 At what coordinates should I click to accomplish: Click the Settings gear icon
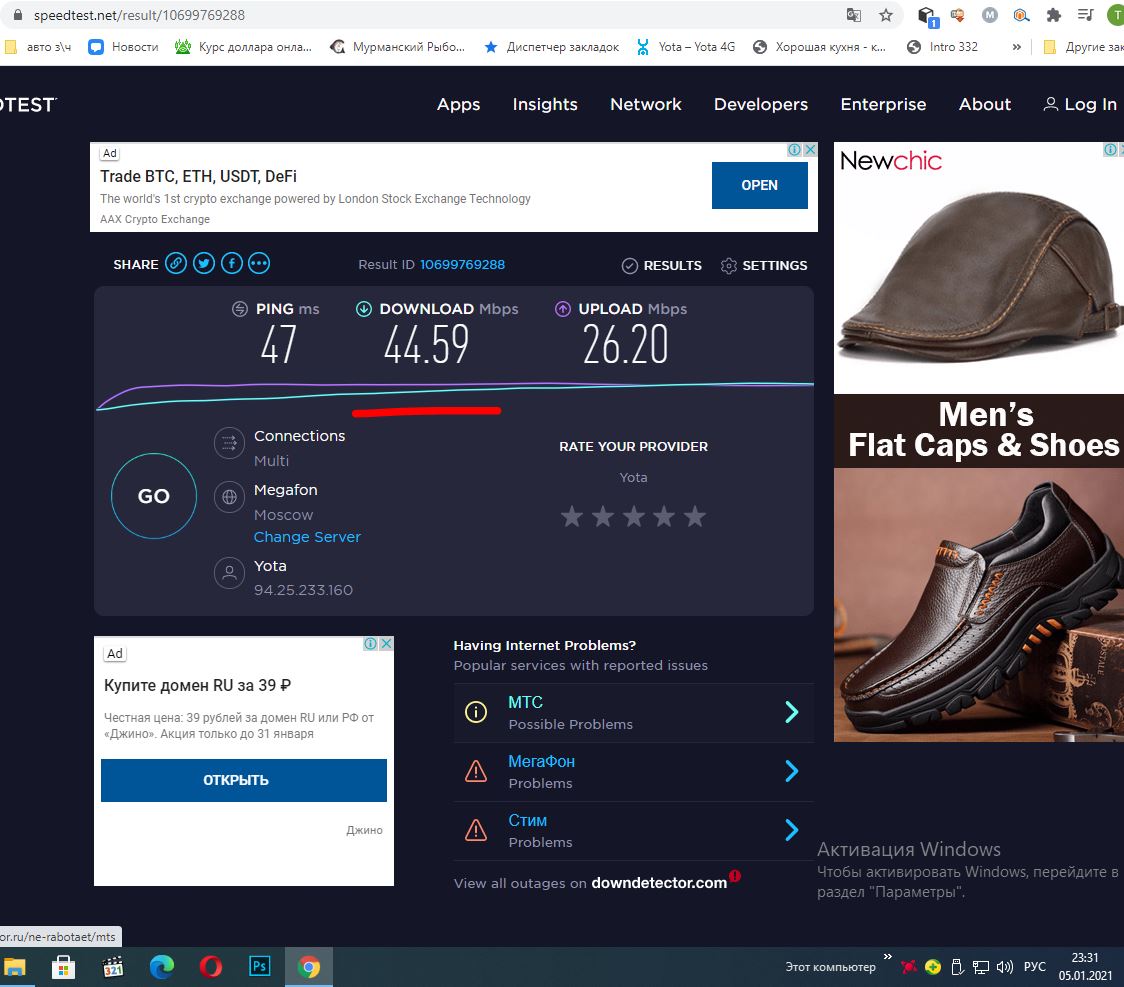tap(728, 266)
